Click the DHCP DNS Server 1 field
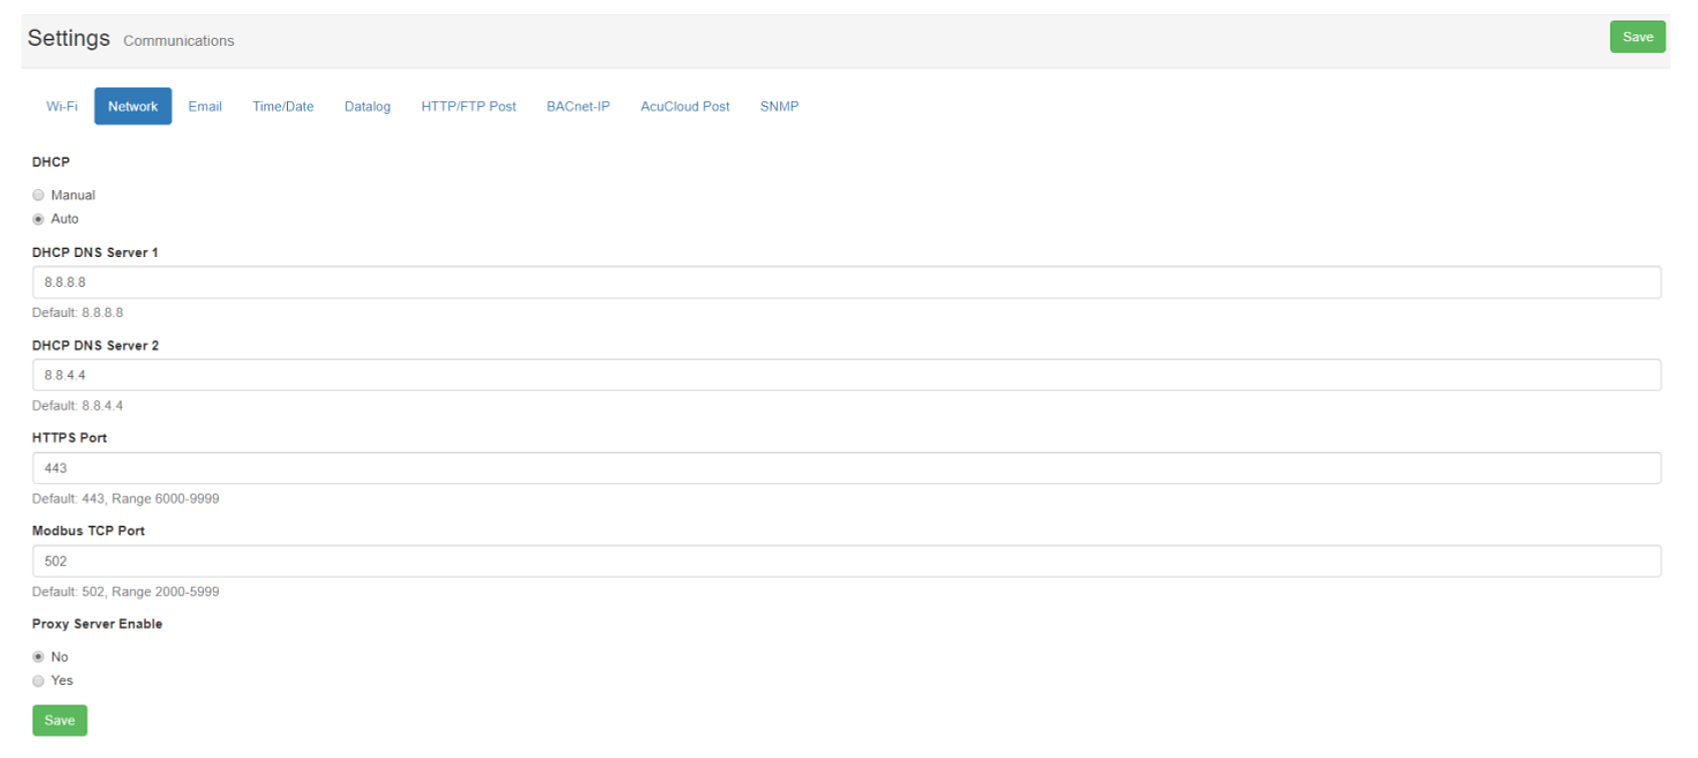This screenshot has height=758, width=1698. tap(846, 282)
